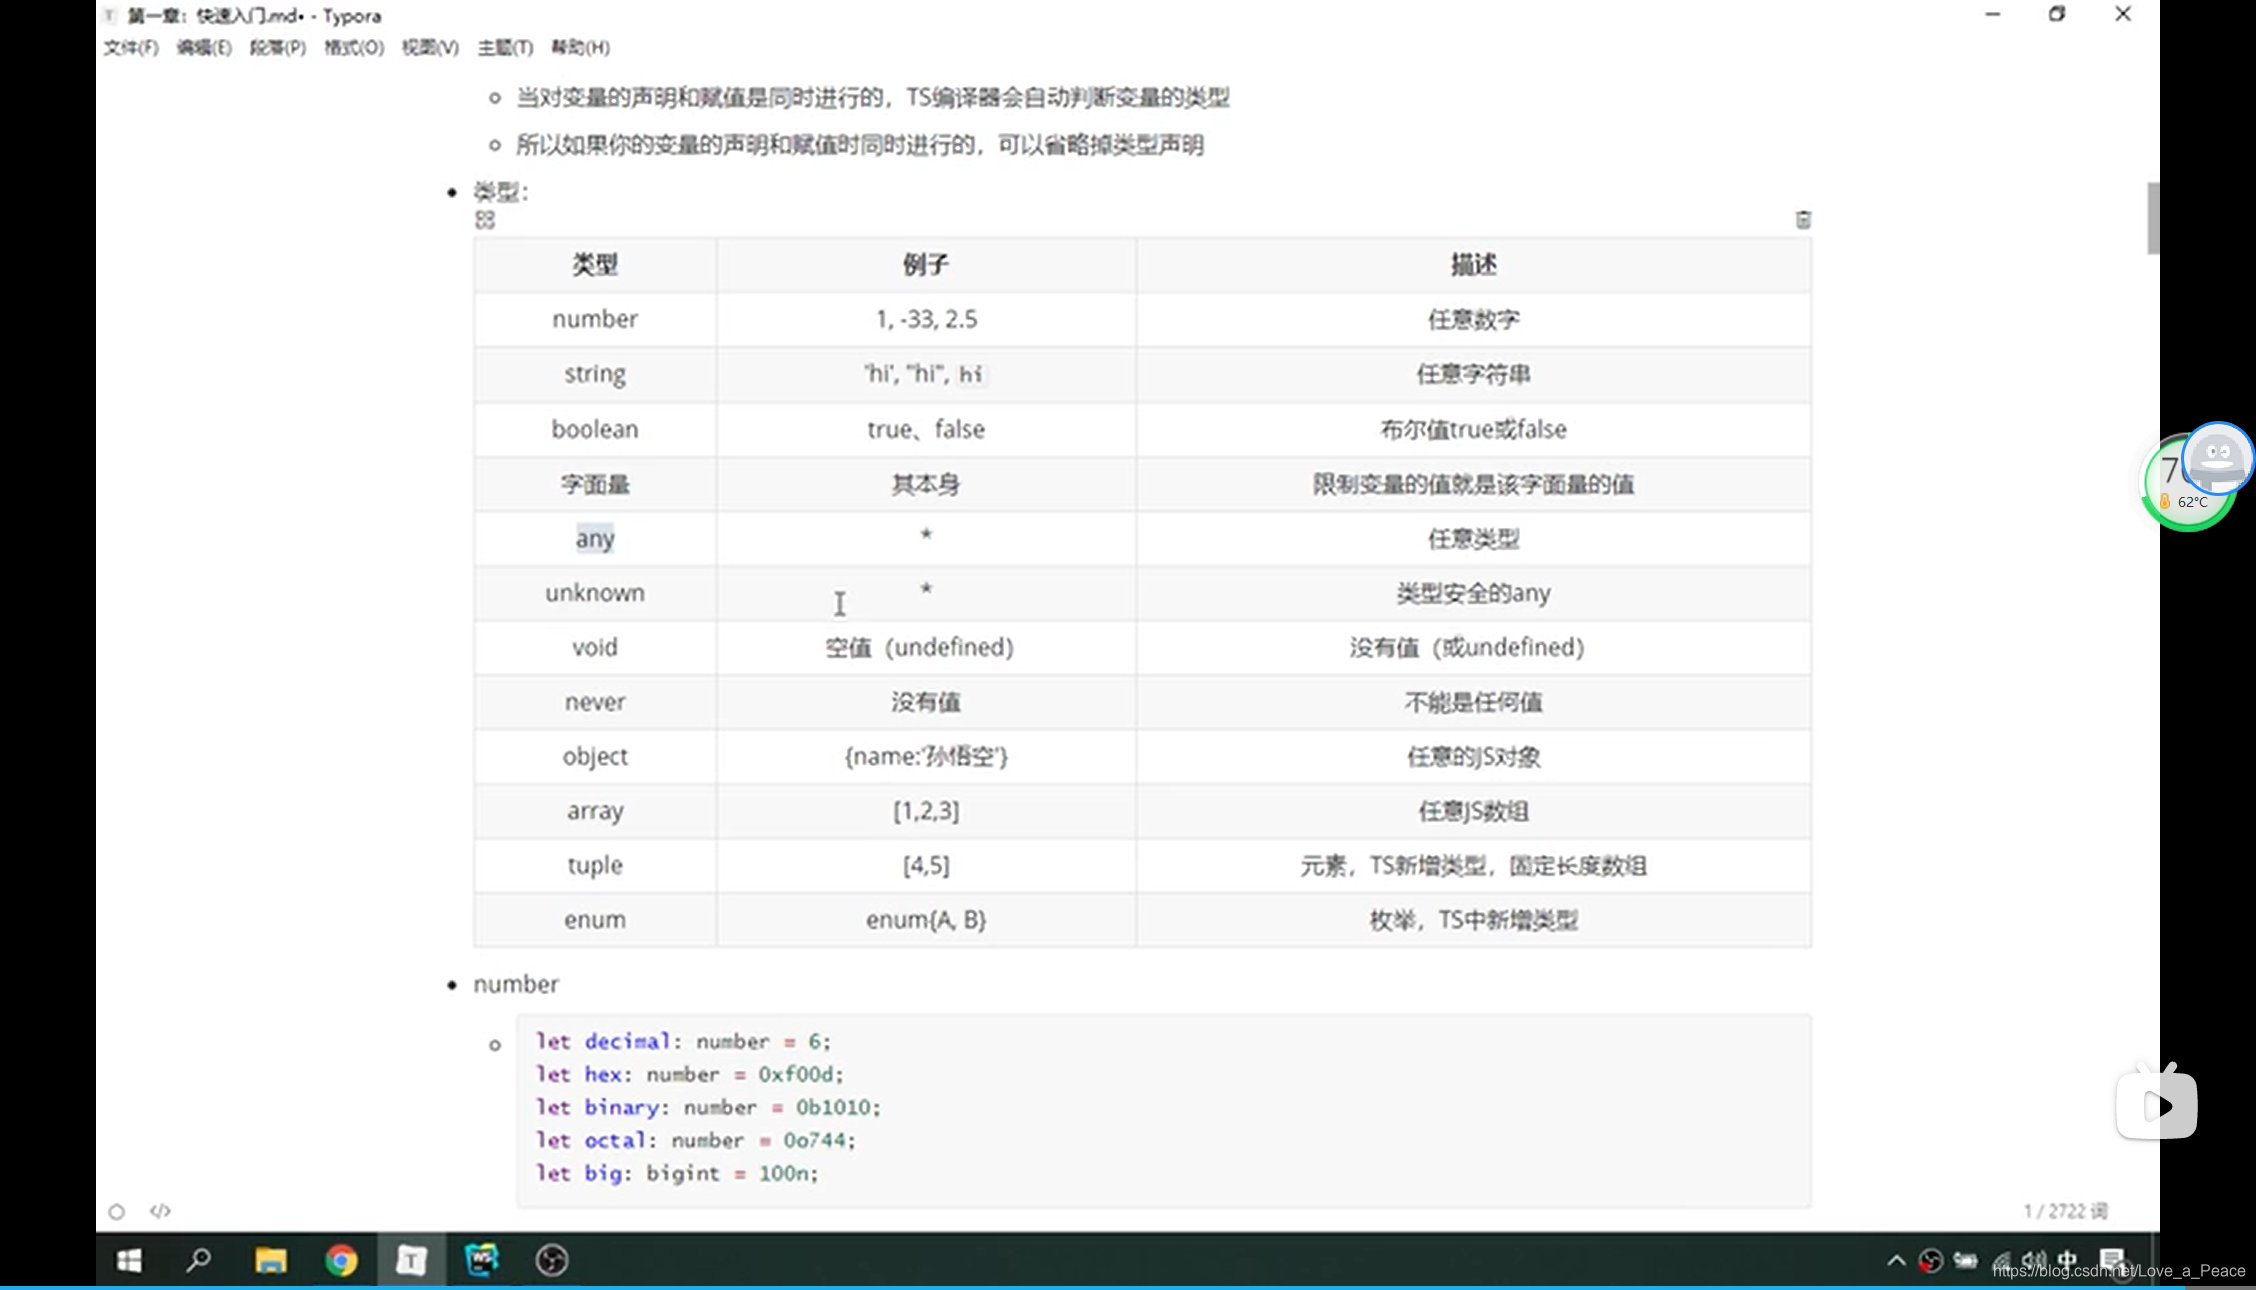The height and width of the screenshot is (1290, 2256).
Task: Open the 文件(F) menu
Action: point(131,47)
